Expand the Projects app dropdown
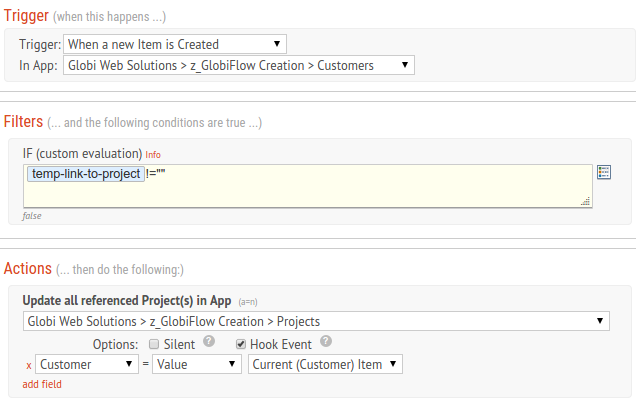This screenshot has width=636, height=404. point(316,321)
